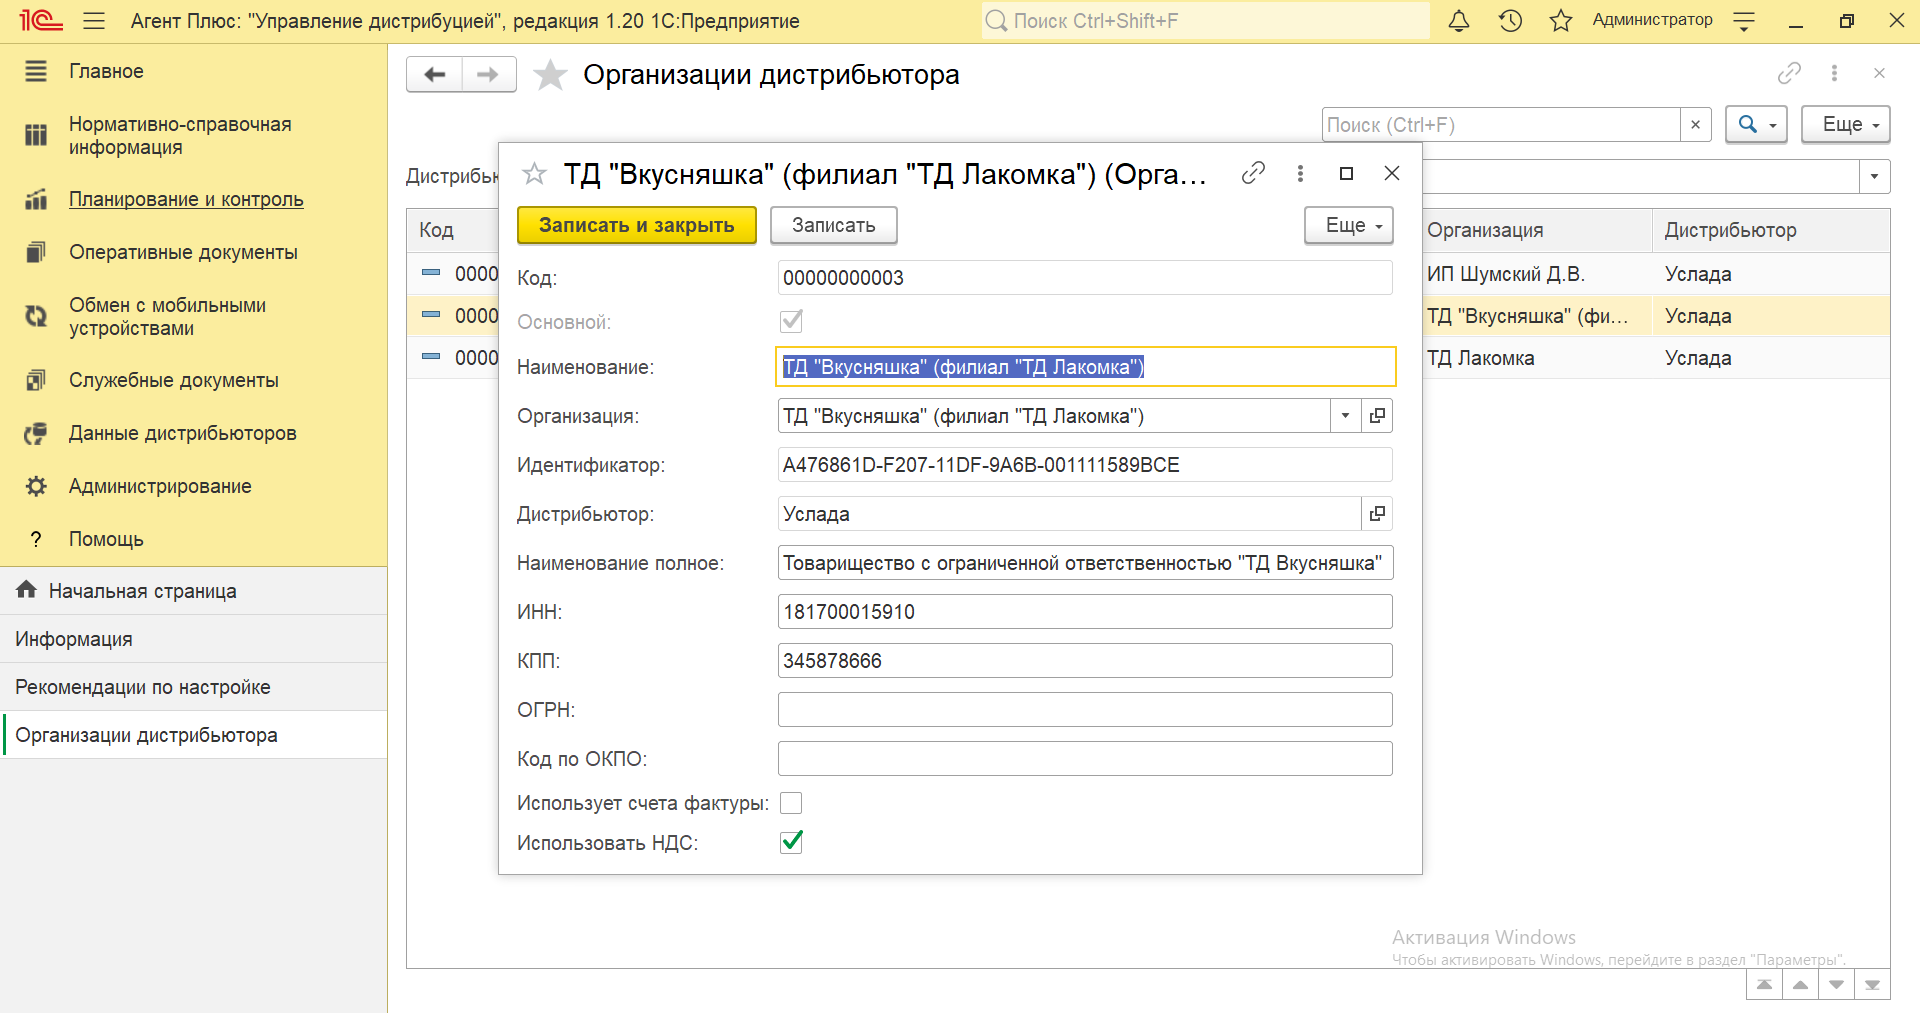This screenshot has width=1920, height=1013.
Task: Click the Наименование input field
Action: point(1085,367)
